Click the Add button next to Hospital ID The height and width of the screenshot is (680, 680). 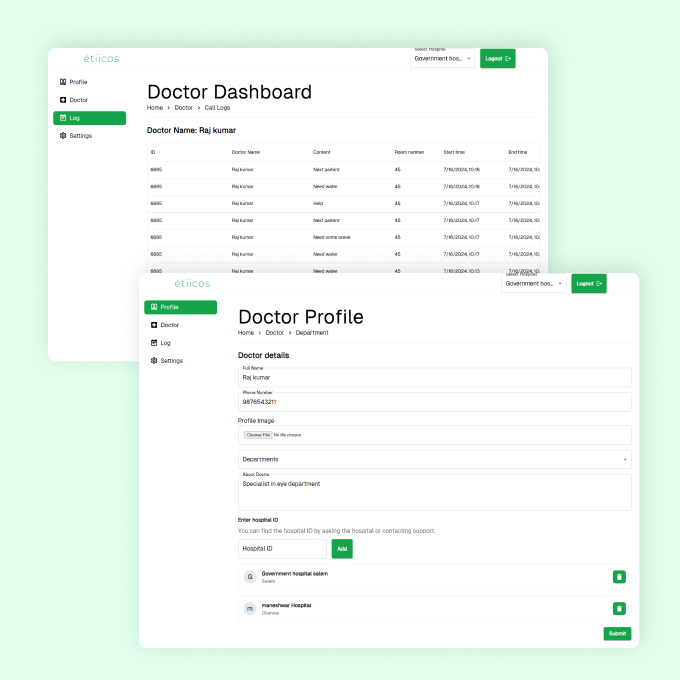[342, 549]
